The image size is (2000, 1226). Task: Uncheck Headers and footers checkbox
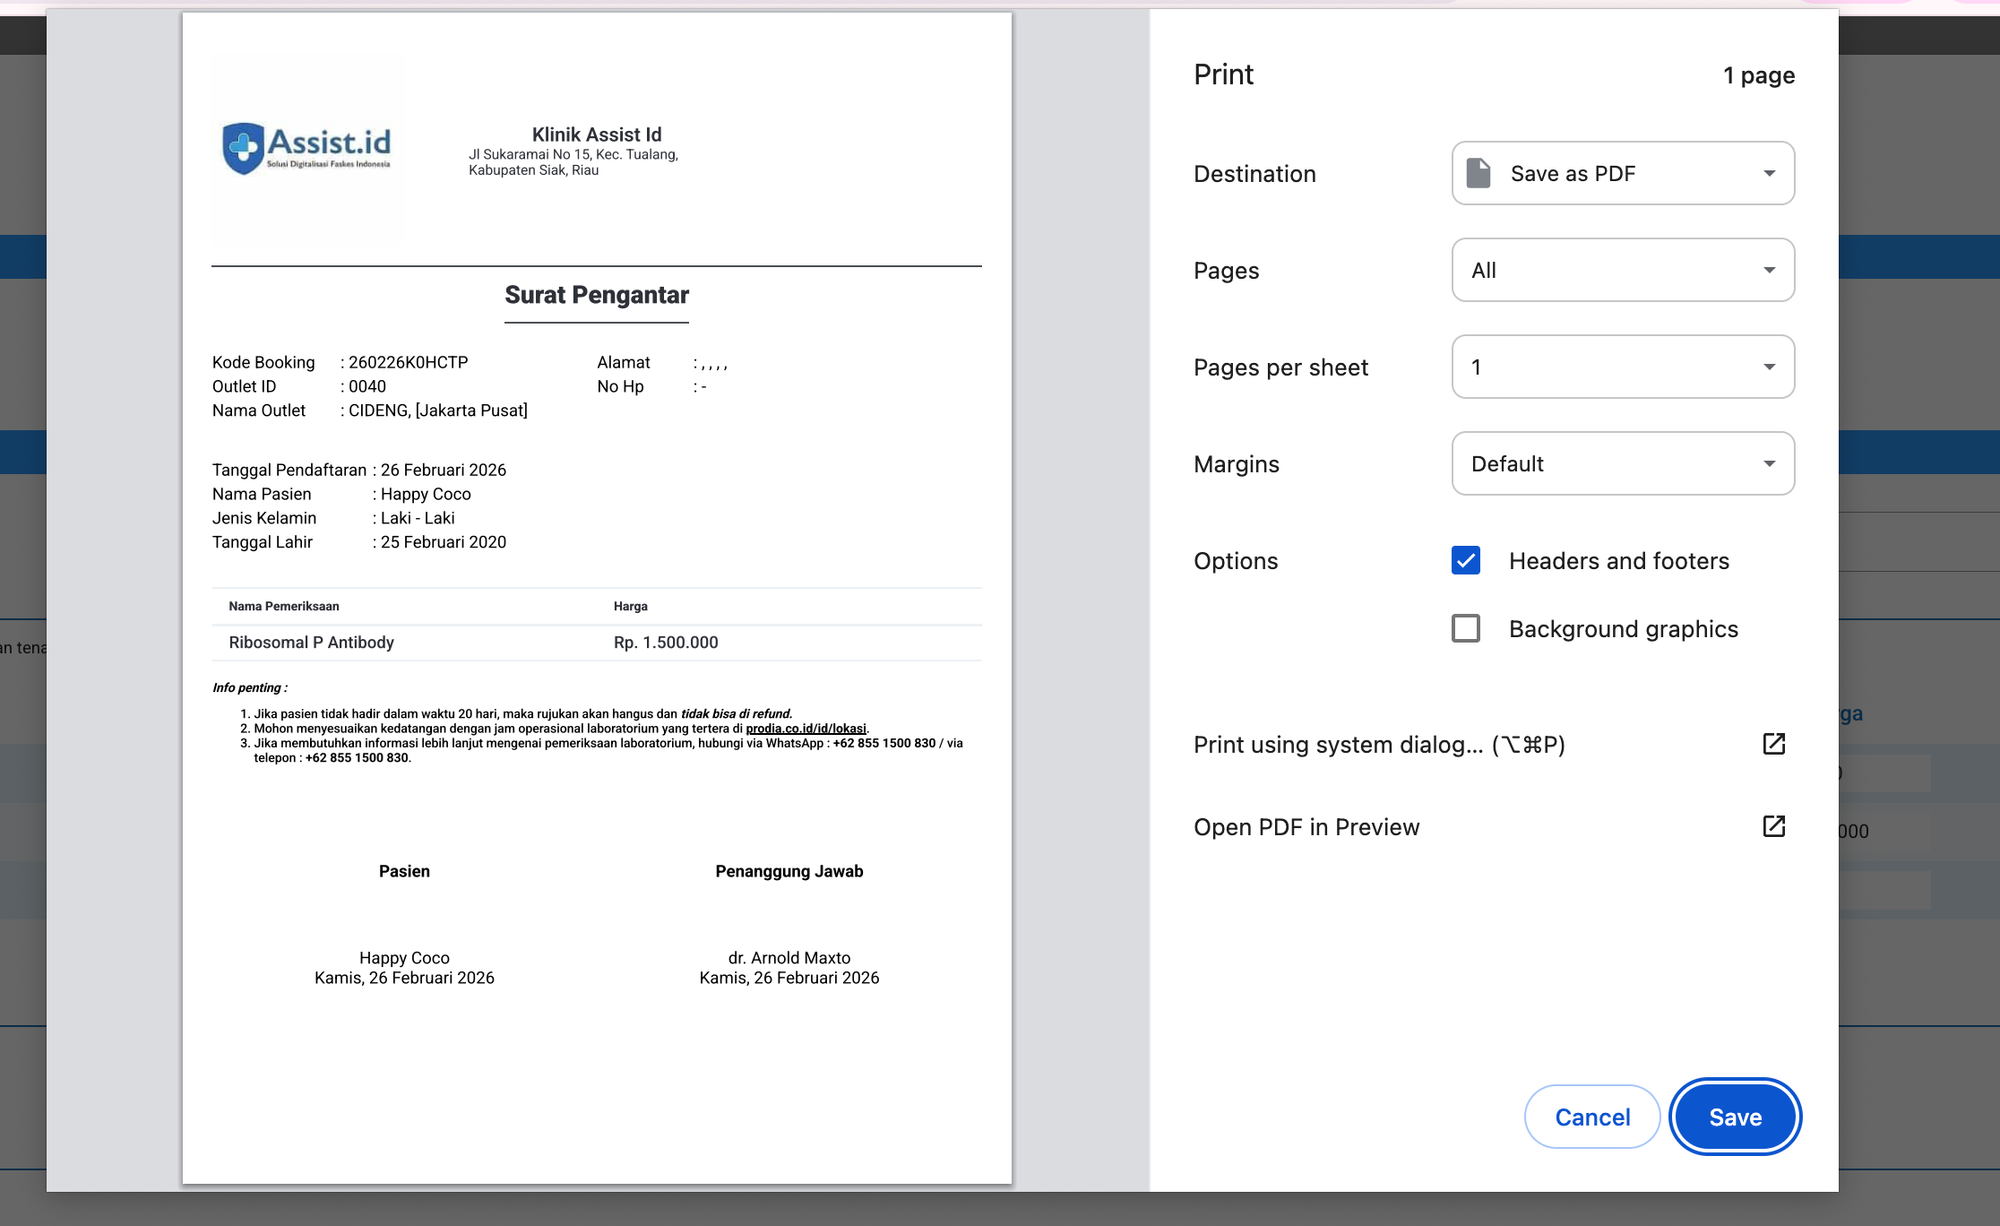pyautogui.click(x=1466, y=561)
